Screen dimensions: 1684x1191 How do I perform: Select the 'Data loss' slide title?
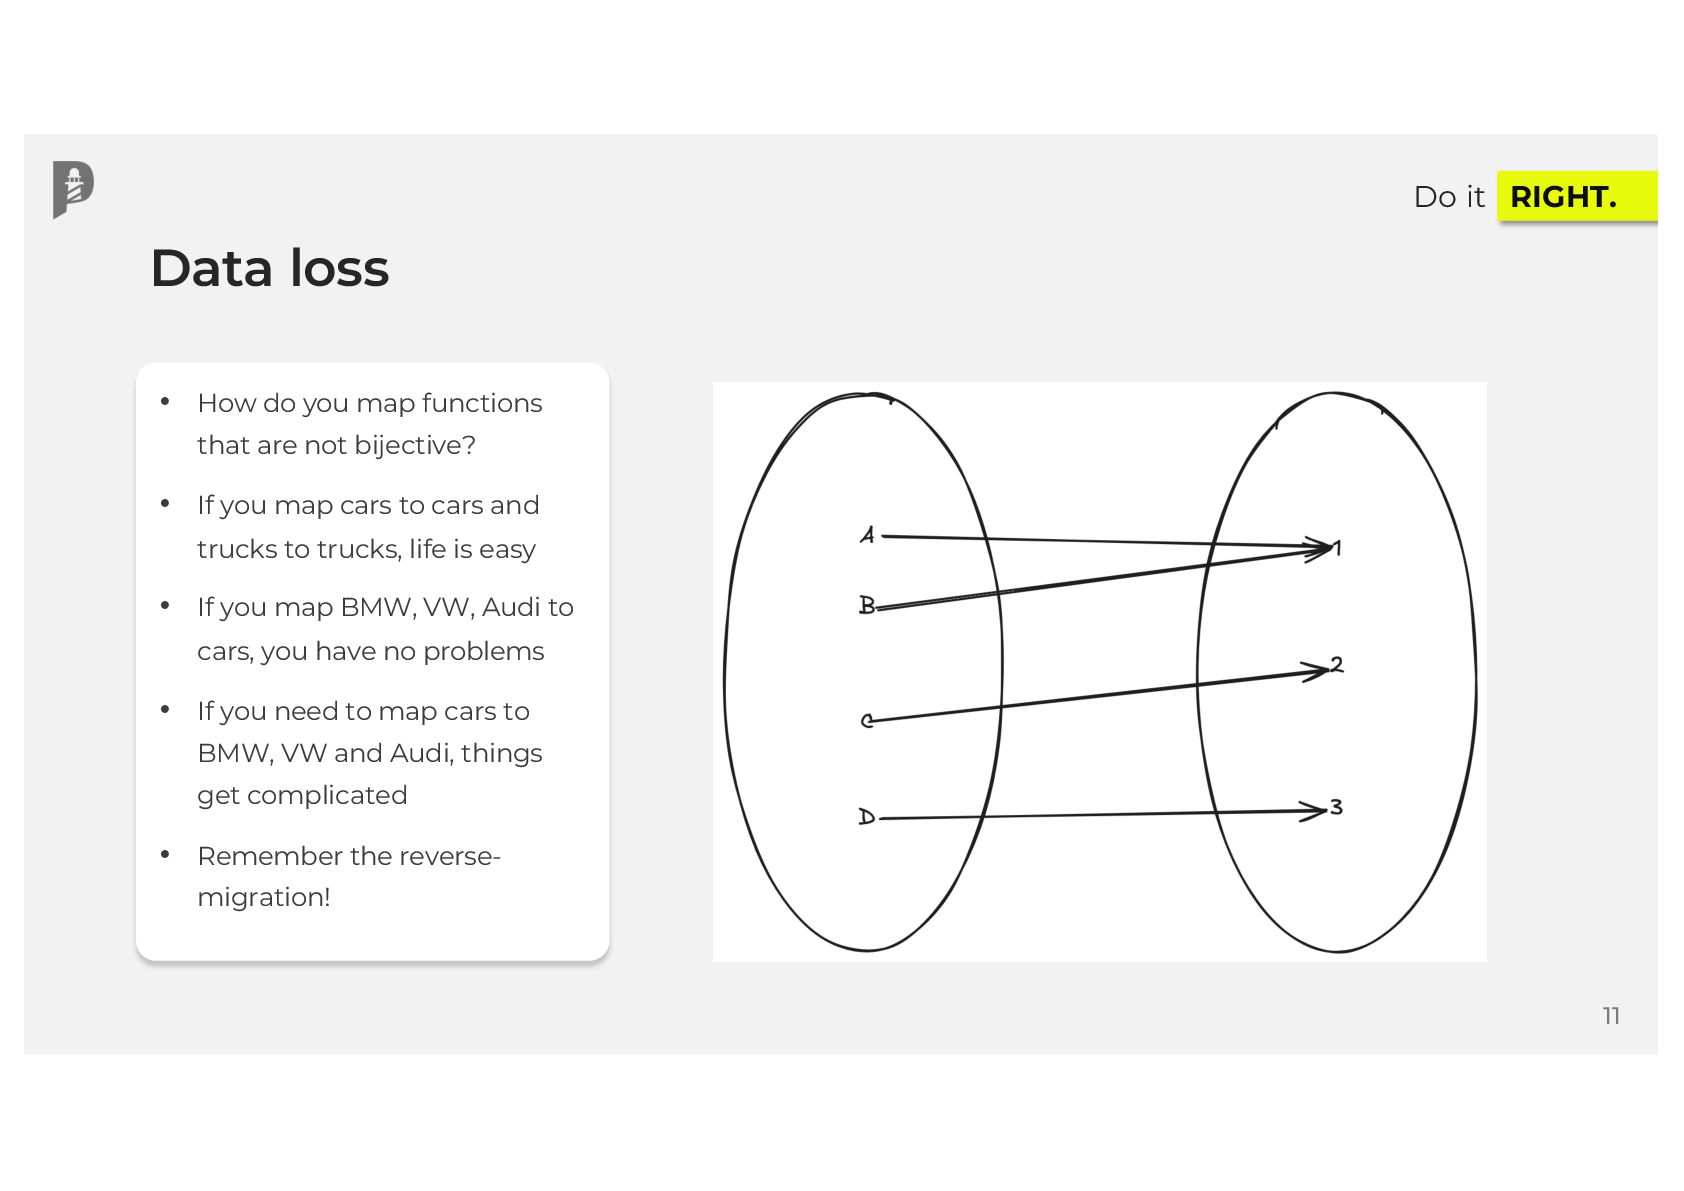pos(269,268)
